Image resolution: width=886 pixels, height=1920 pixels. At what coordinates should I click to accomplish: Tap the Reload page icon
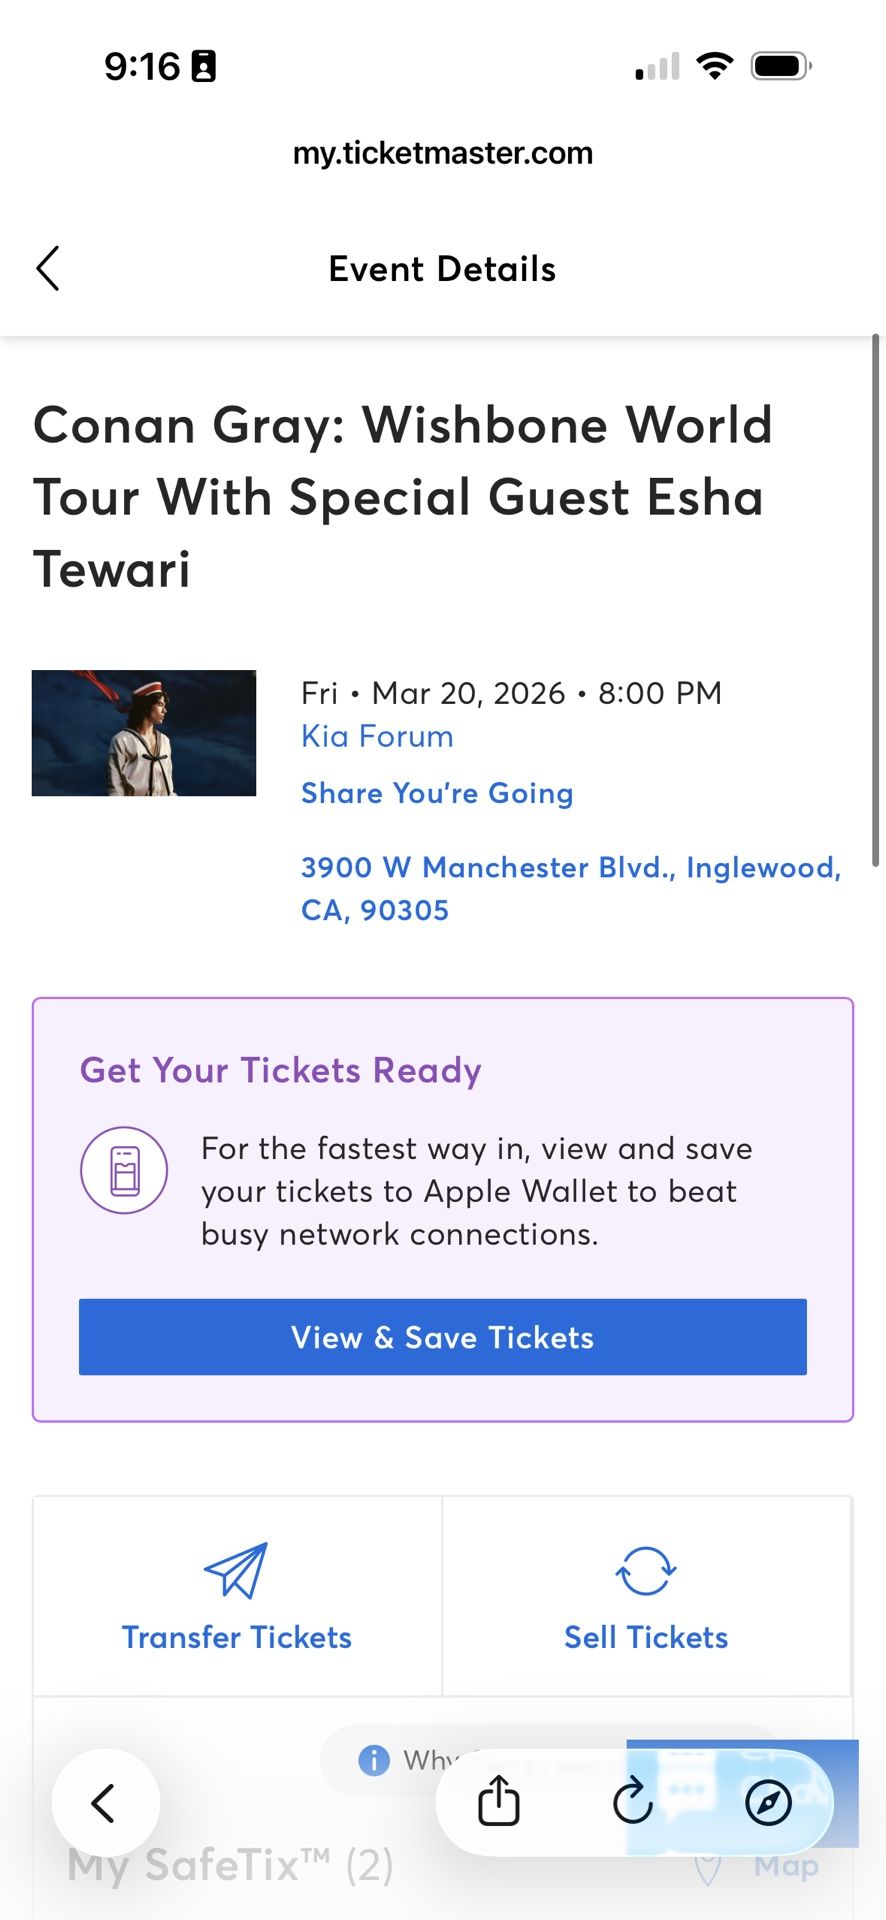coord(633,1803)
